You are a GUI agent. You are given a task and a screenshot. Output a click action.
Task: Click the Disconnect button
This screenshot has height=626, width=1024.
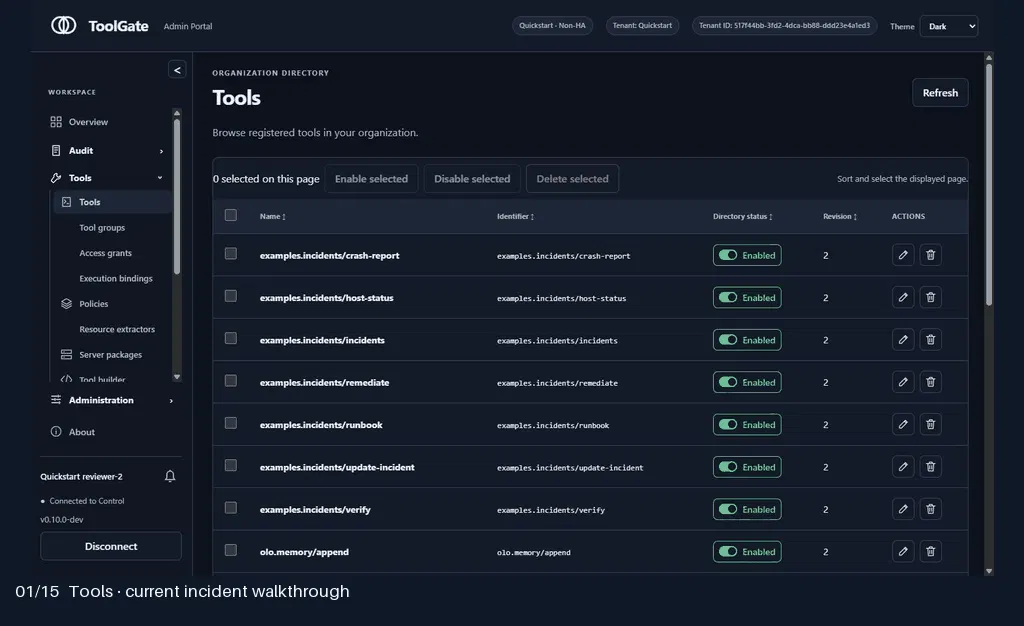pyautogui.click(x=111, y=546)
